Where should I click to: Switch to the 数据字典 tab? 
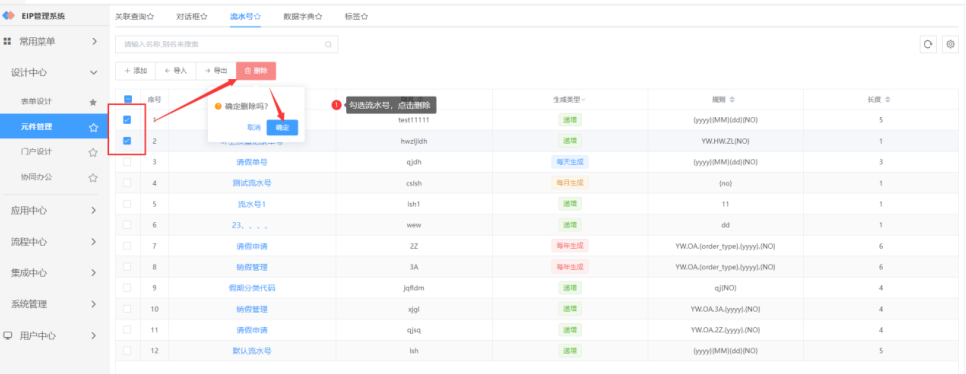coord(302,17)
